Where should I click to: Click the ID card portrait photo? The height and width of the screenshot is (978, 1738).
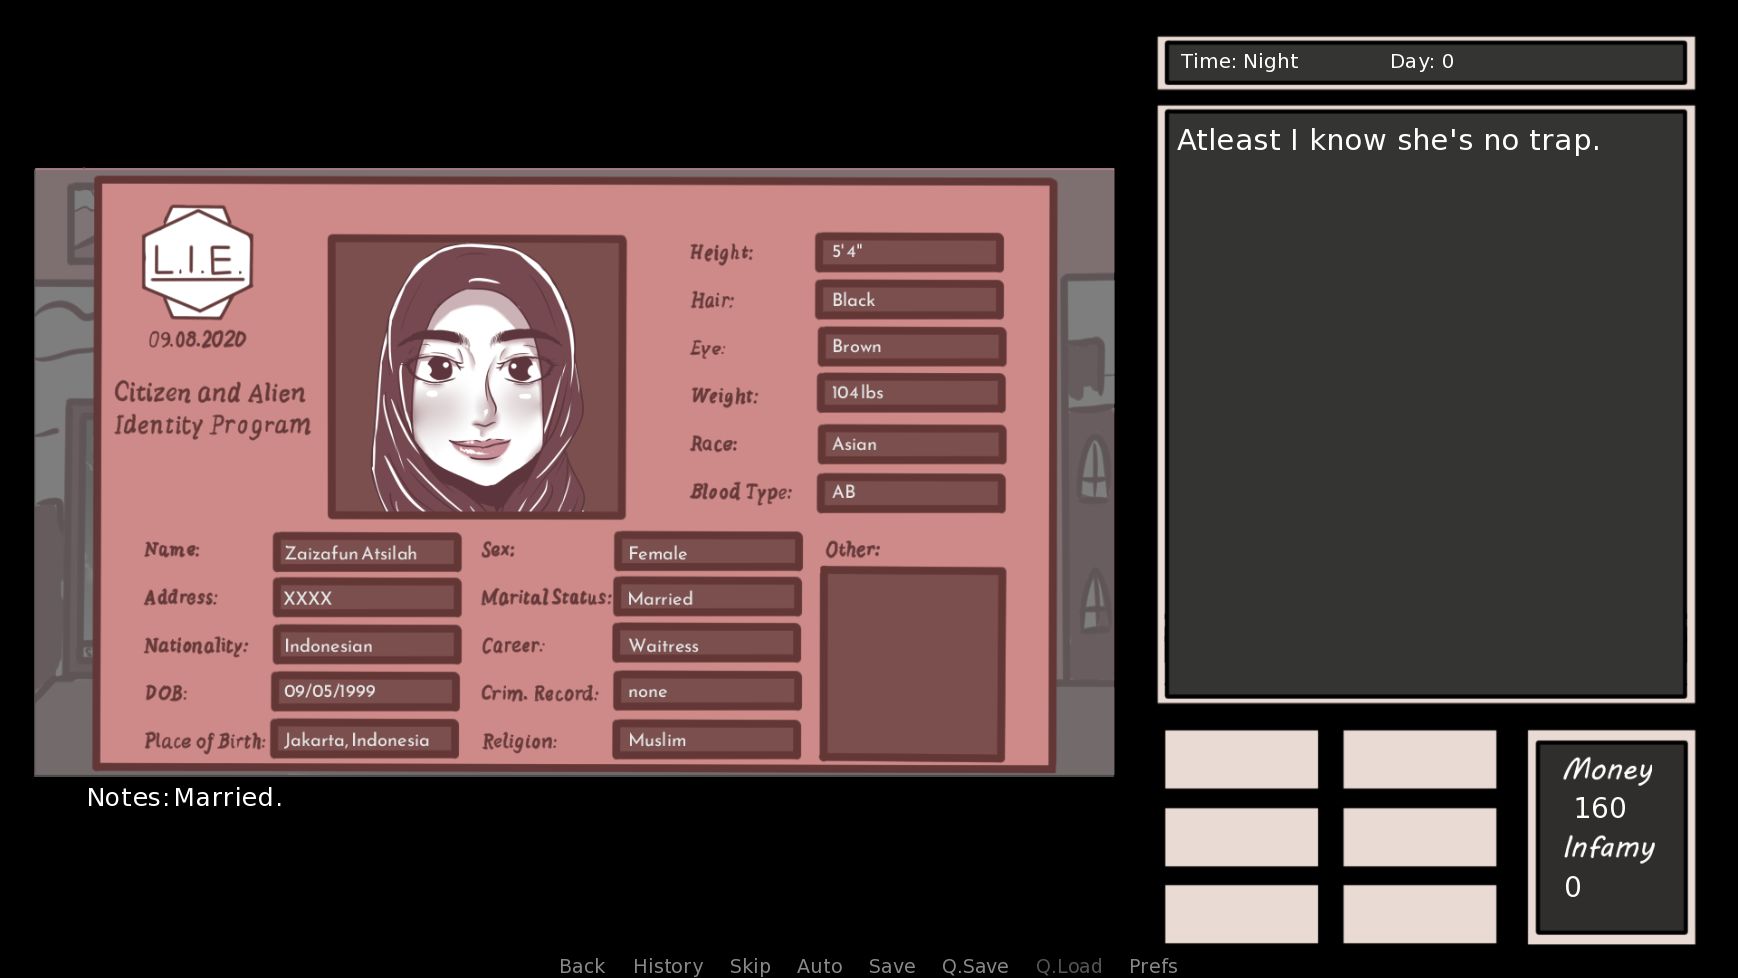(477, 377)
